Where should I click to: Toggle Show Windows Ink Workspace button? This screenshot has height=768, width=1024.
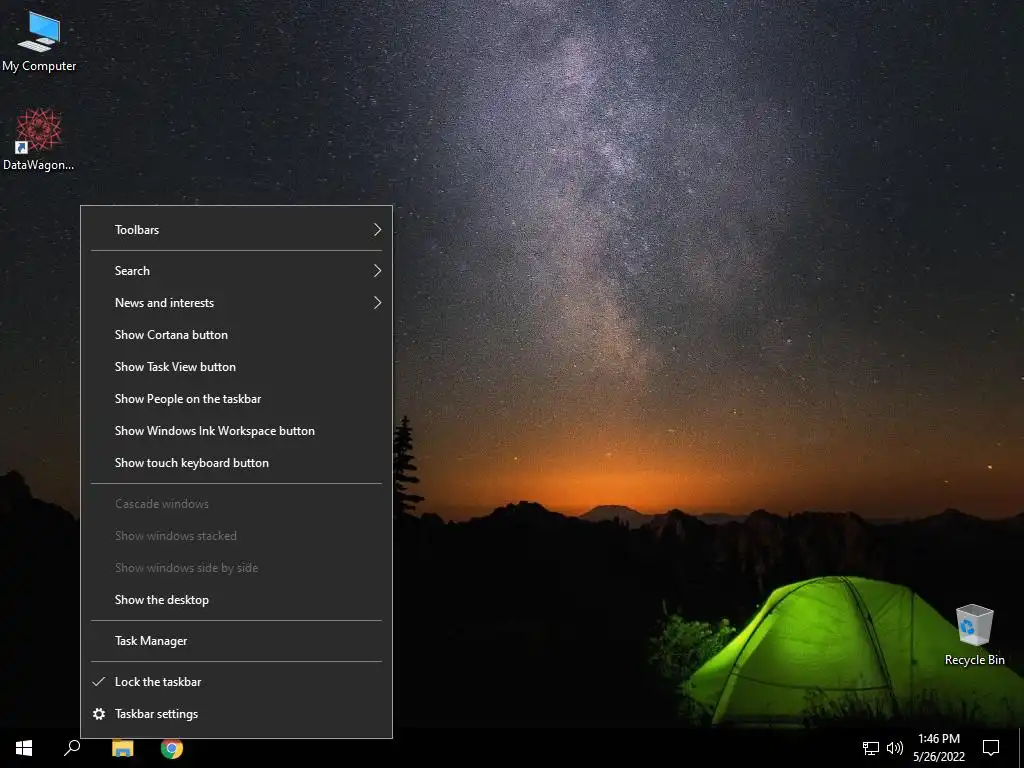coord(236,430)
